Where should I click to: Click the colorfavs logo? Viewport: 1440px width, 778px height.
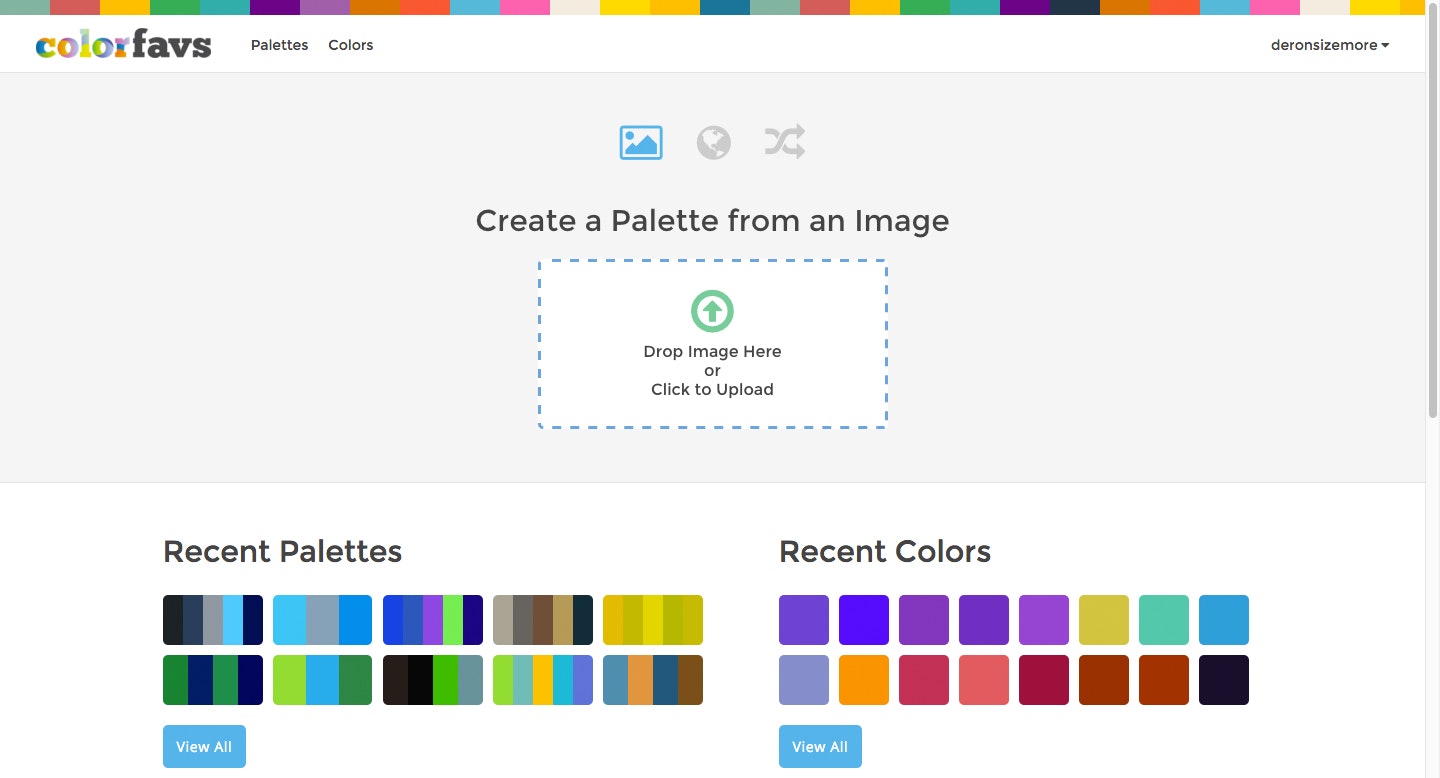tap(122, 44)
